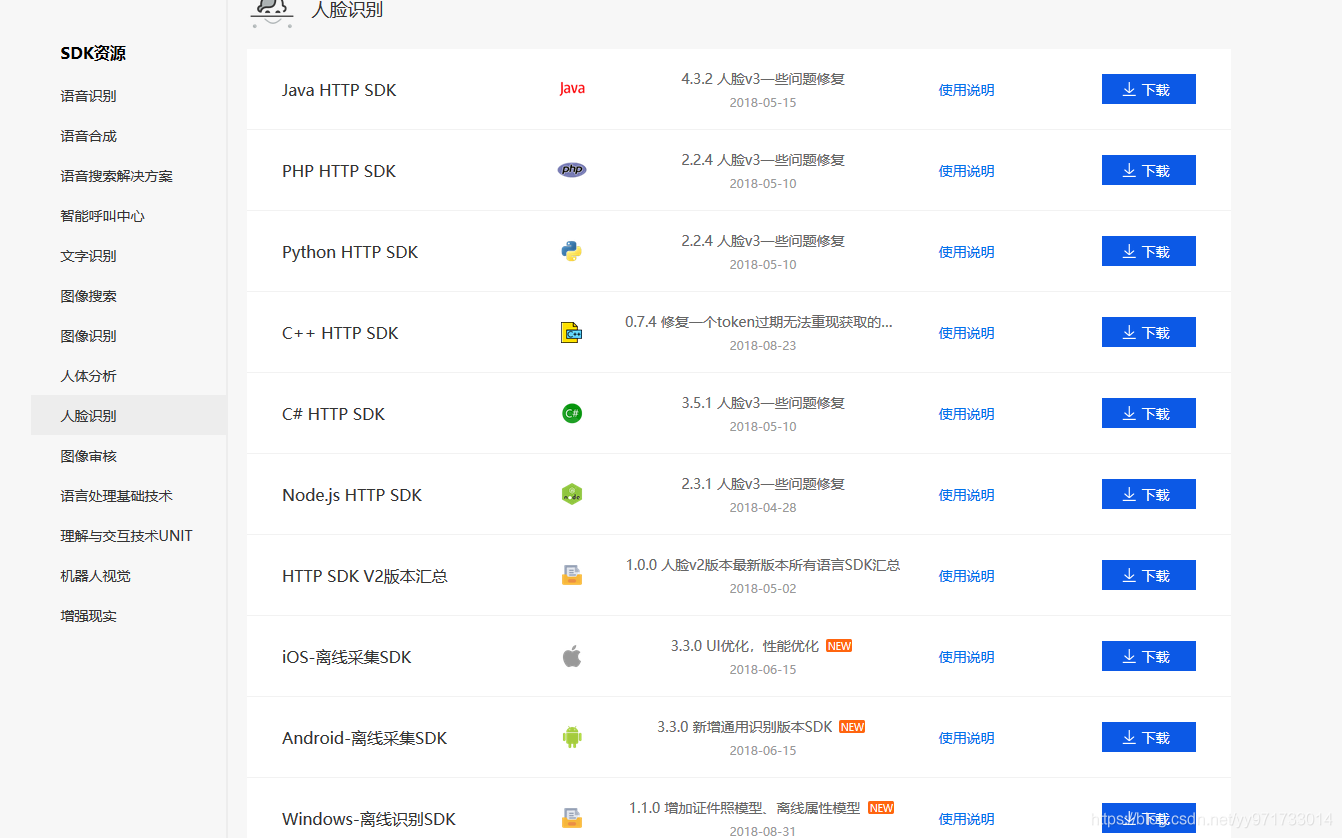Viewport: 1342px width, 838px height.
Task: Select the Python logo icon
Action: 571,251
